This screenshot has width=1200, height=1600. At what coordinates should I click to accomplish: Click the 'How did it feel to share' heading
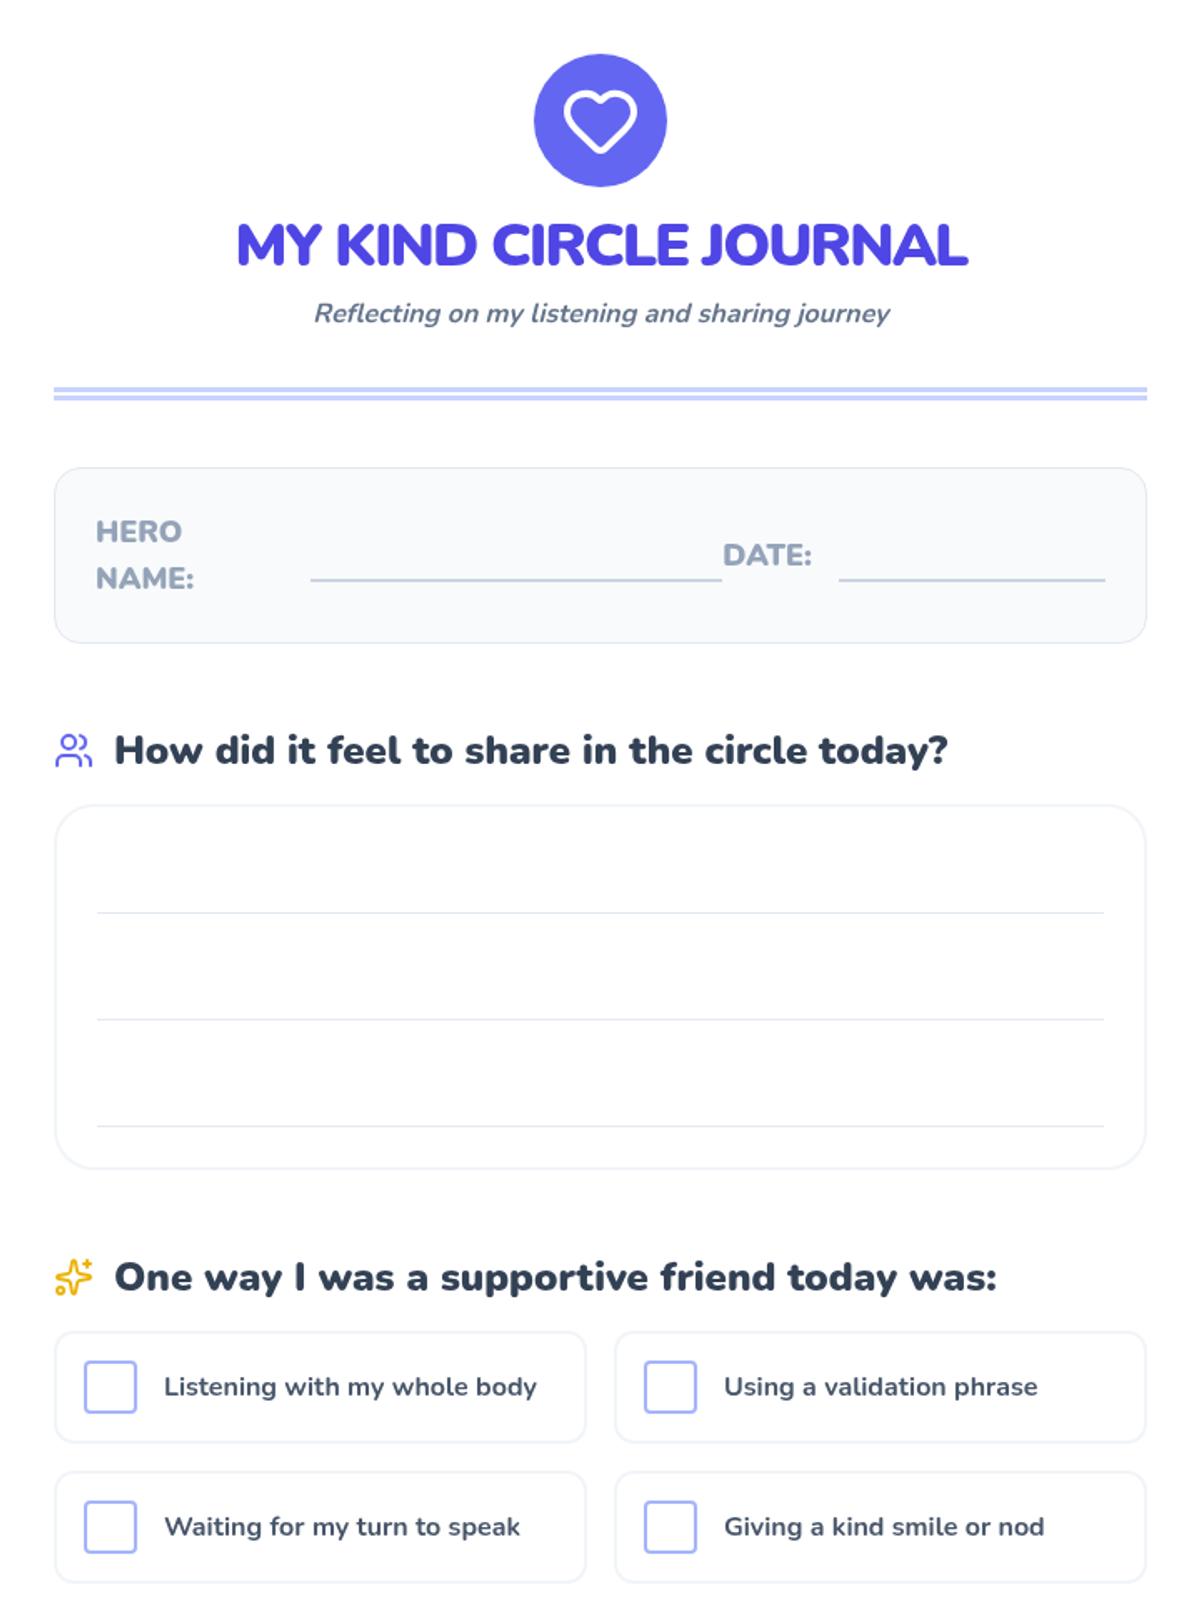tap(530, 751)
